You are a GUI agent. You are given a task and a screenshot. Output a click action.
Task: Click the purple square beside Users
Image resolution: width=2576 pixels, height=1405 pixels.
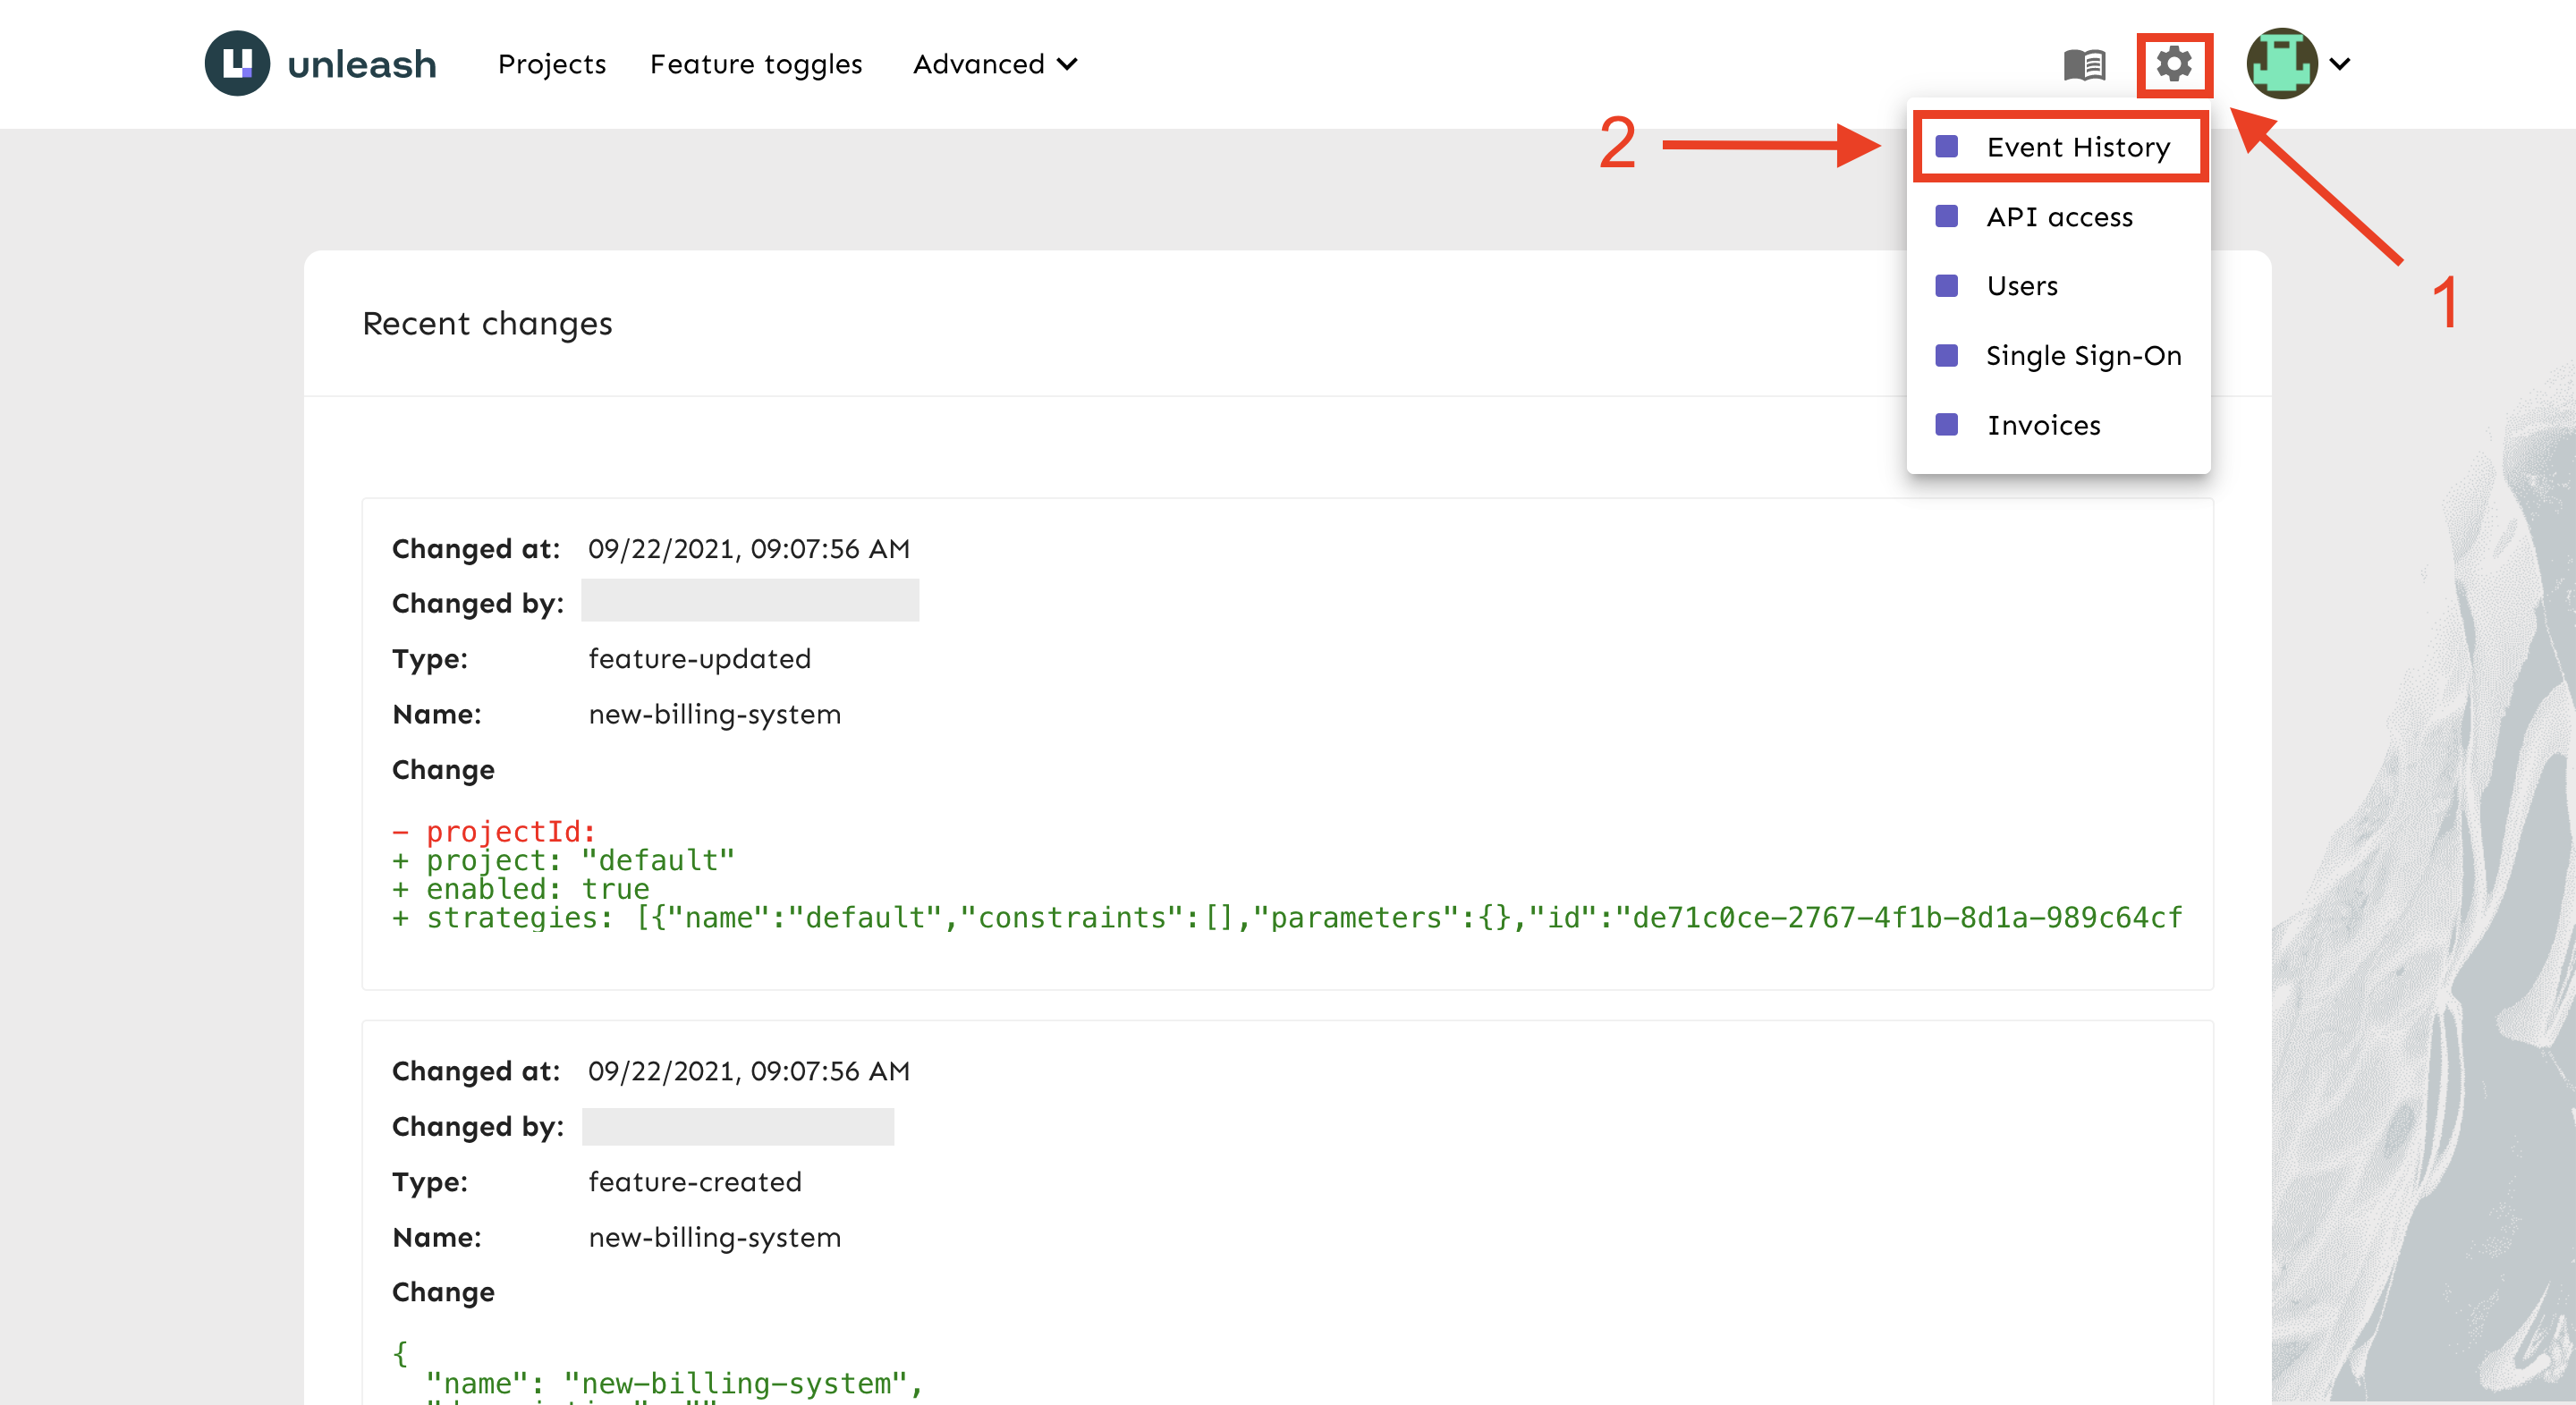1946,286
